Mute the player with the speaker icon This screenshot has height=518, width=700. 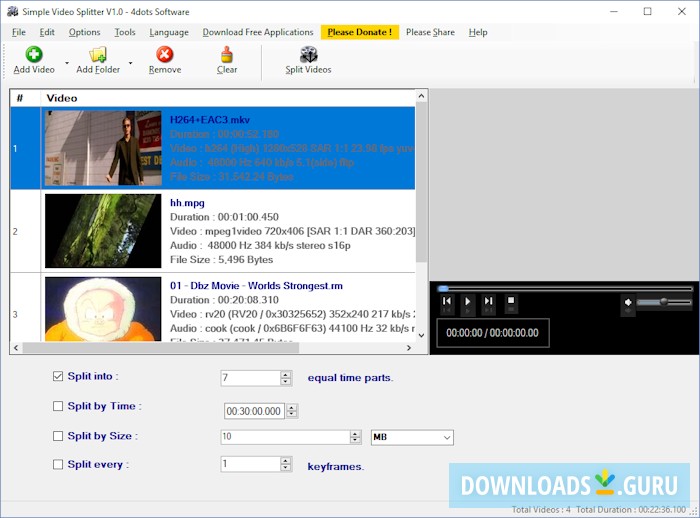click(629, 302)
